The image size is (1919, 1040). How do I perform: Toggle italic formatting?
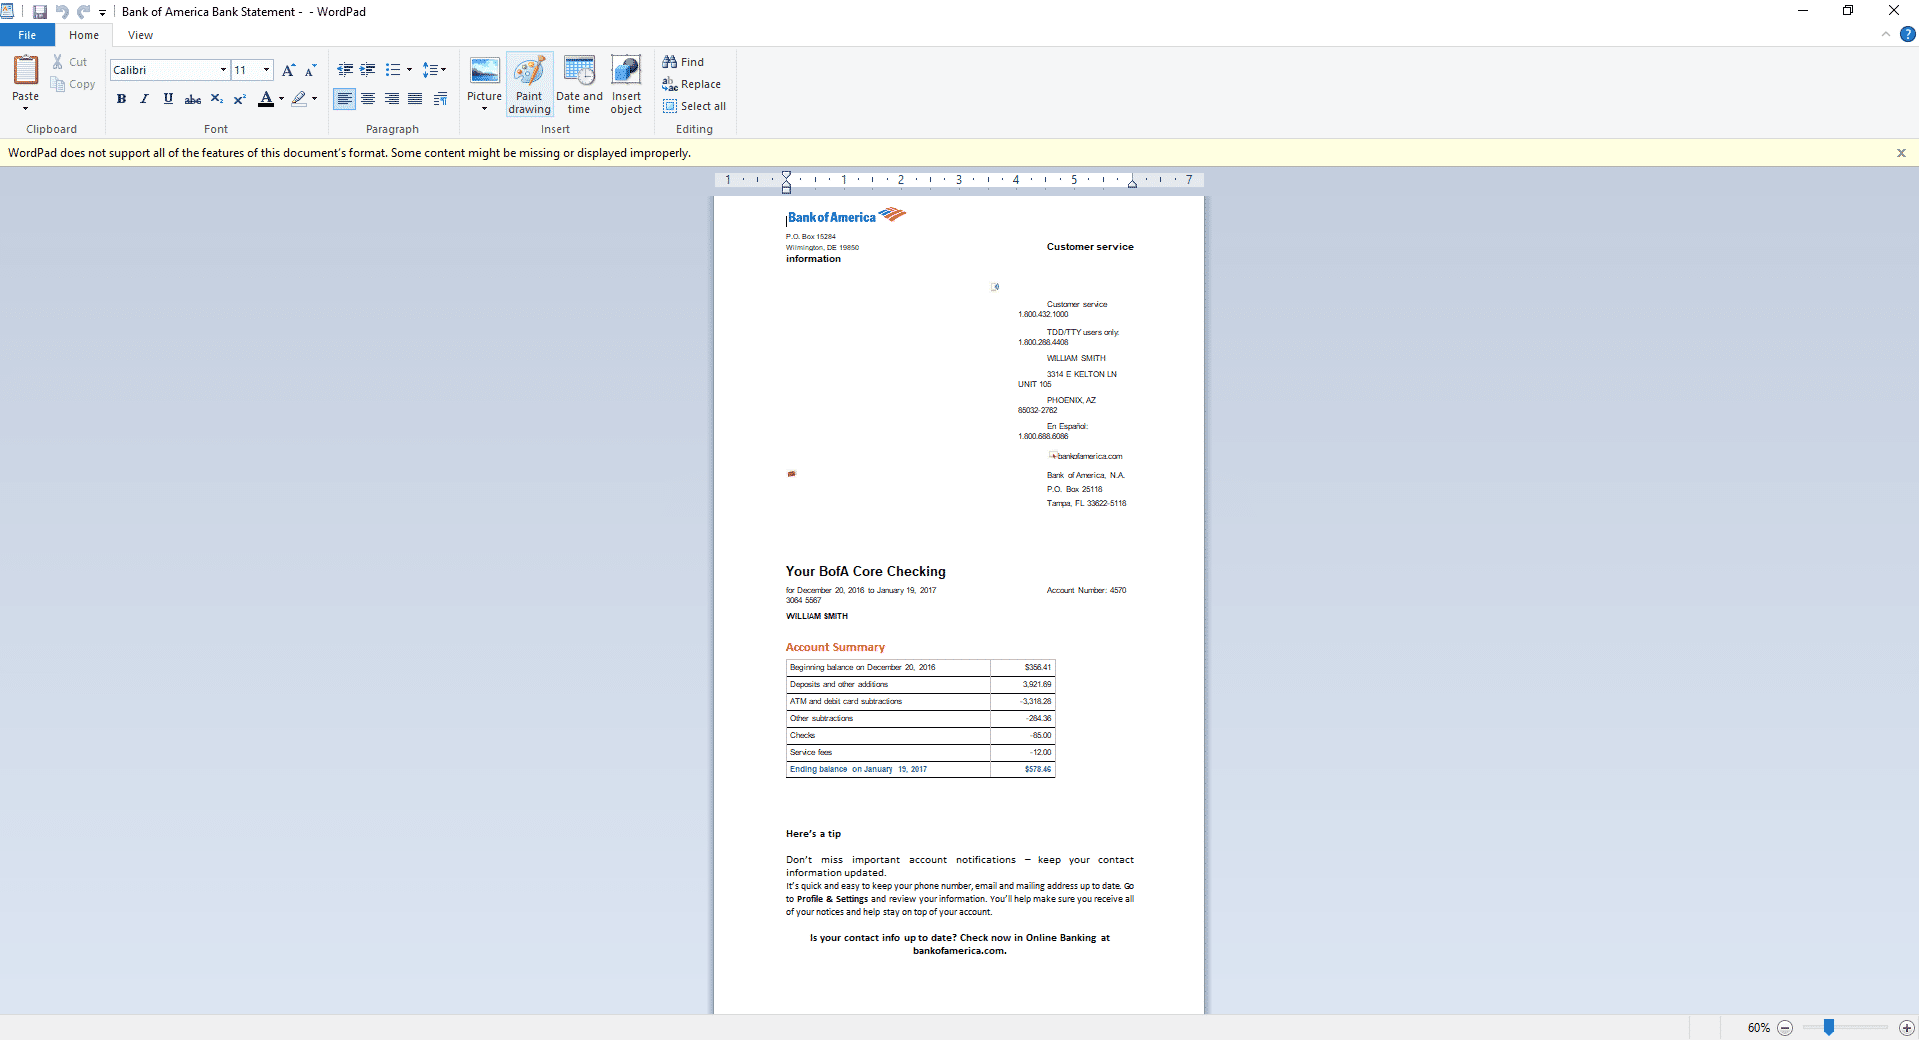point(145,99)
